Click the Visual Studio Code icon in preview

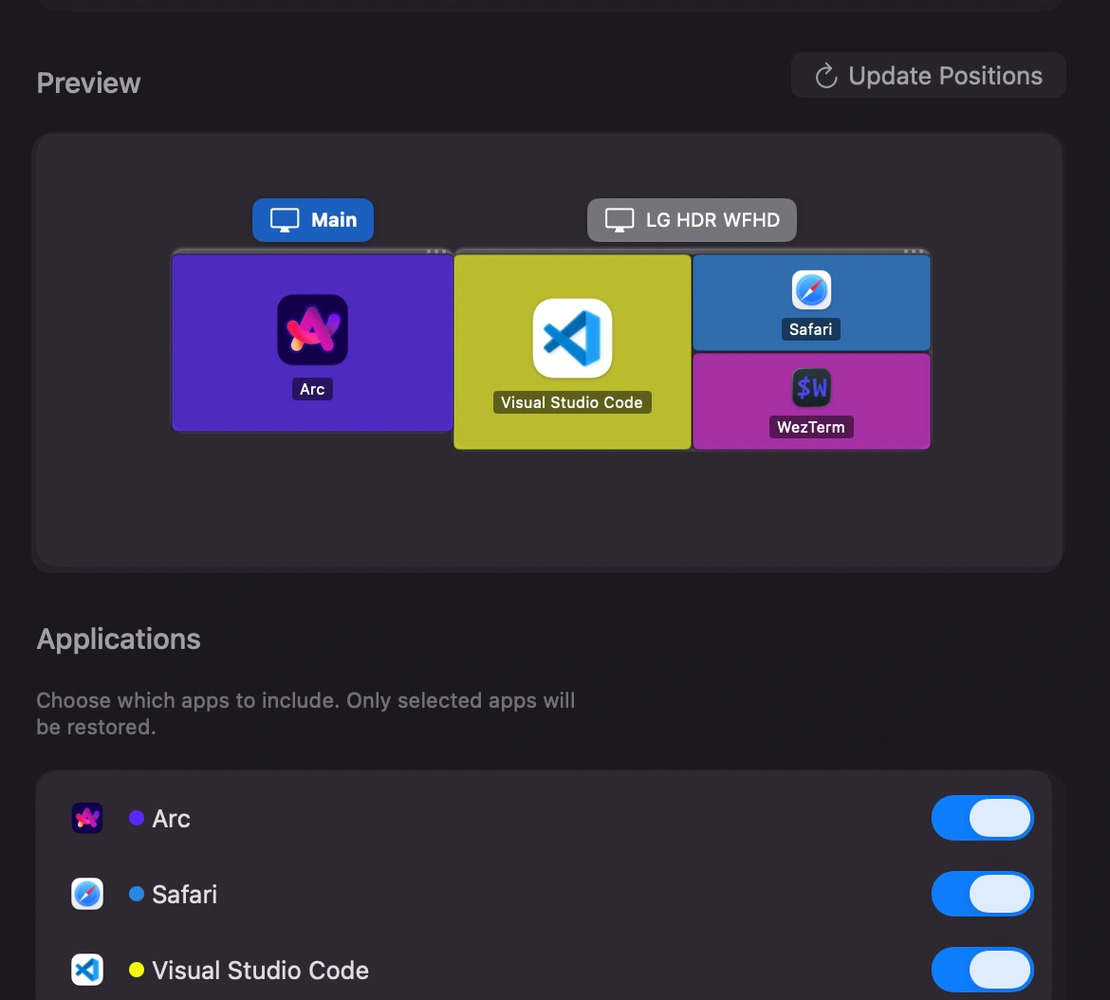pos(572,338)
